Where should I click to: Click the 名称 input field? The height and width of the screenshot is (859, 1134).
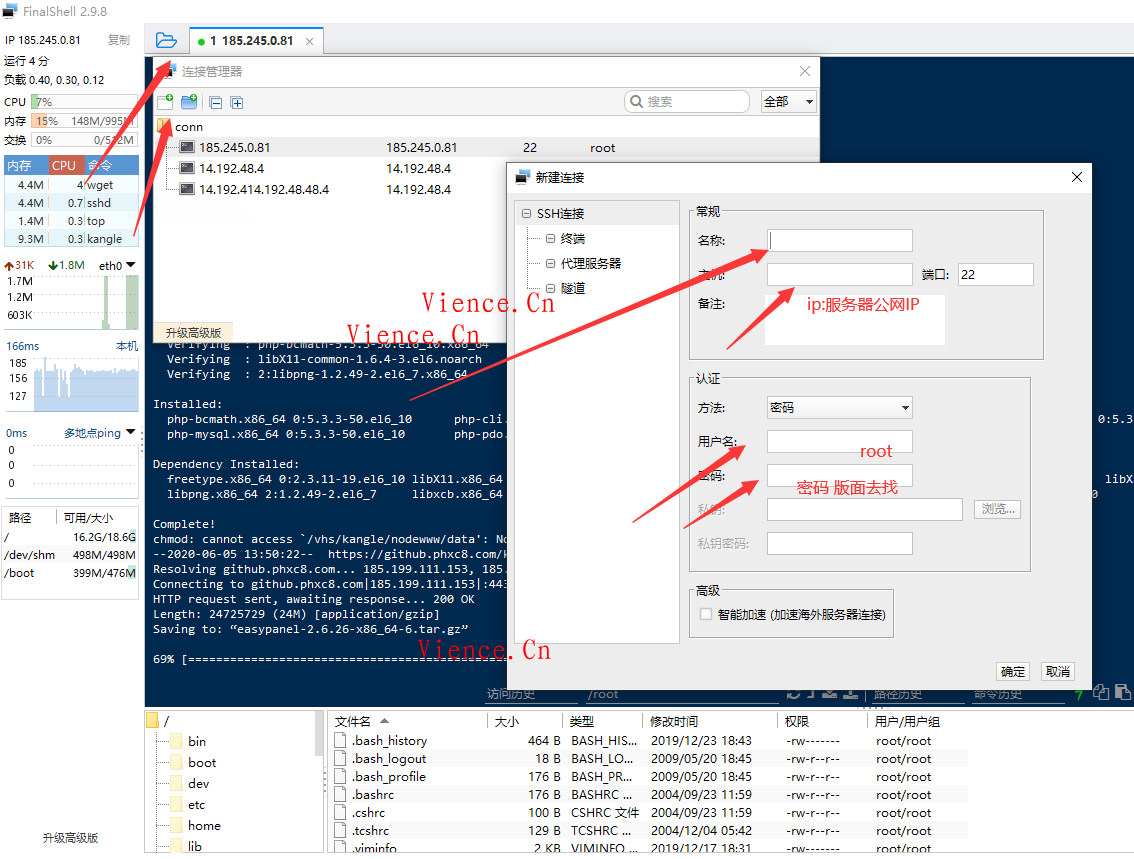[x=839, y=240]
